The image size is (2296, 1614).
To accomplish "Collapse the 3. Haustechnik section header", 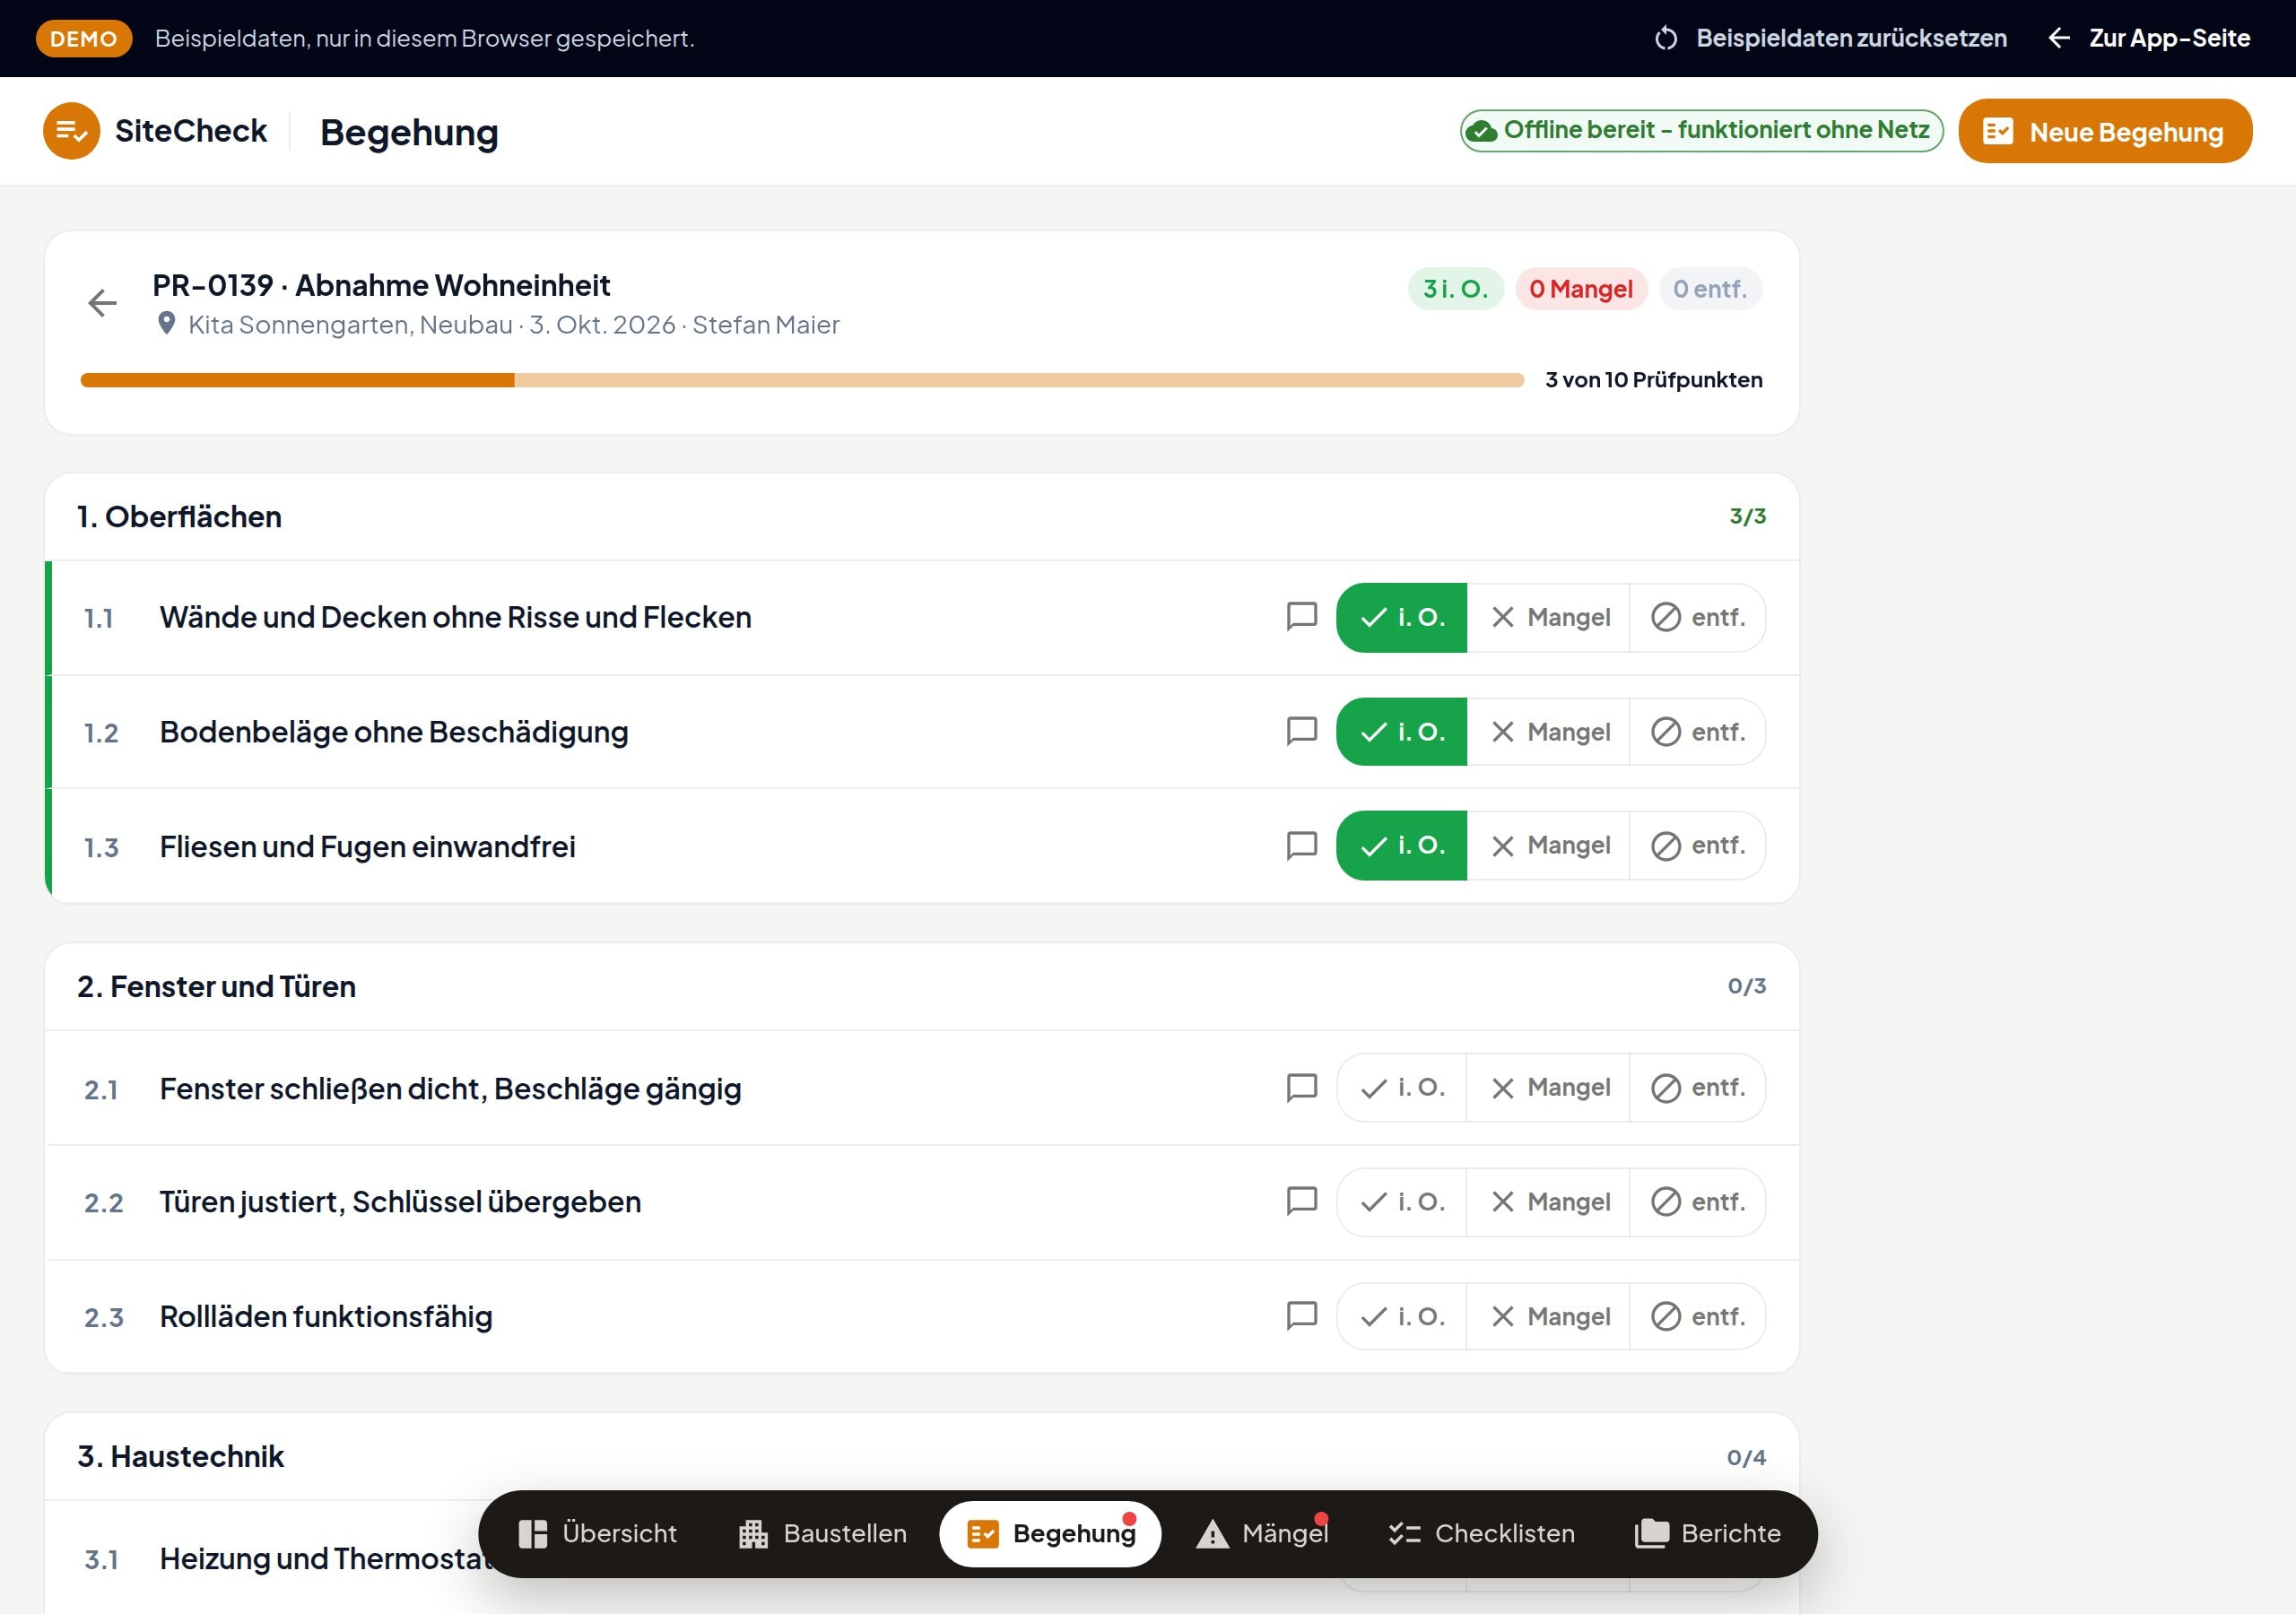I will (x=921, y=1457).
